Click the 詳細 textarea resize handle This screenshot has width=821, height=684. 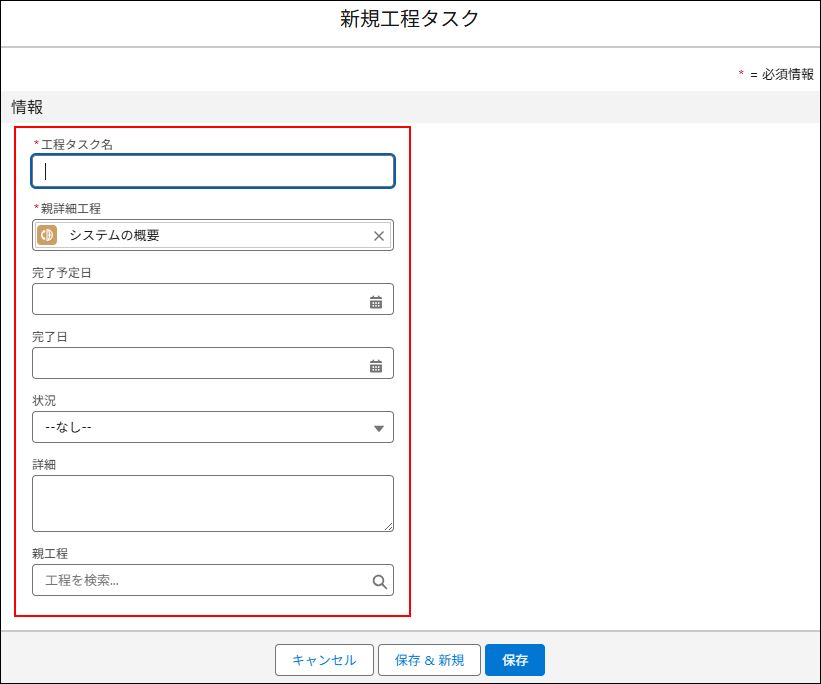[387, 525]
